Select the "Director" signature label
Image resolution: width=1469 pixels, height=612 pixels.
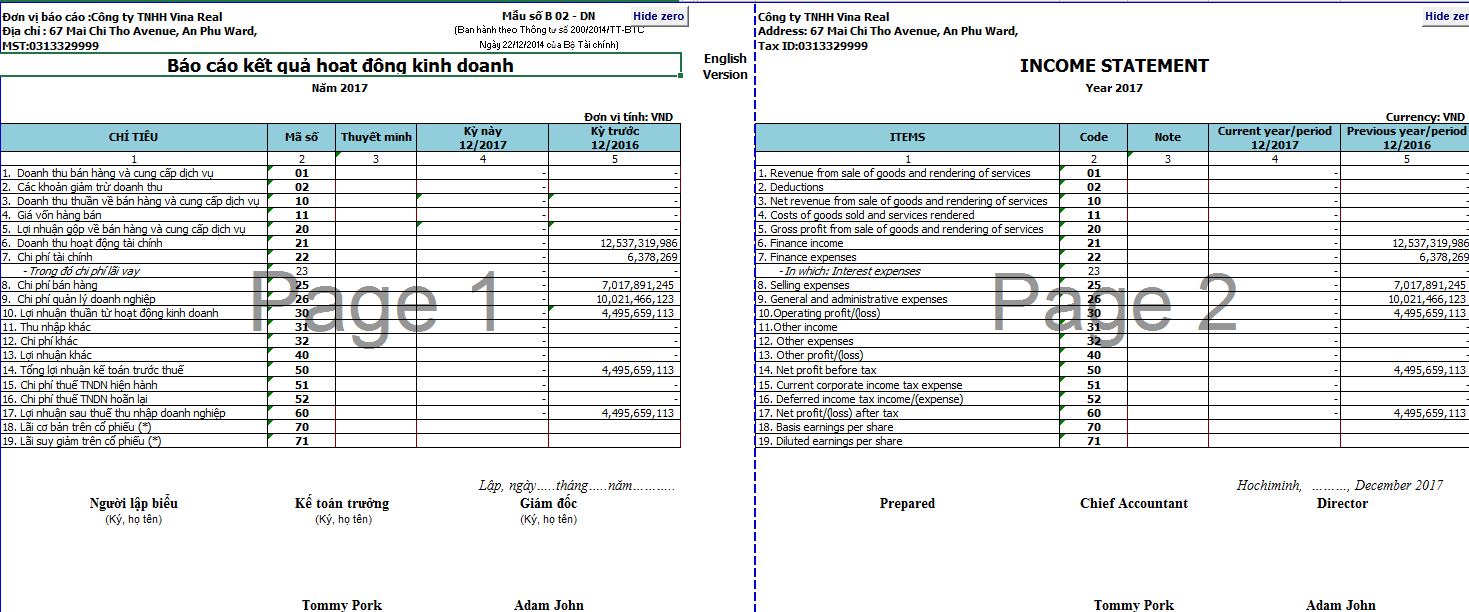1342,504
